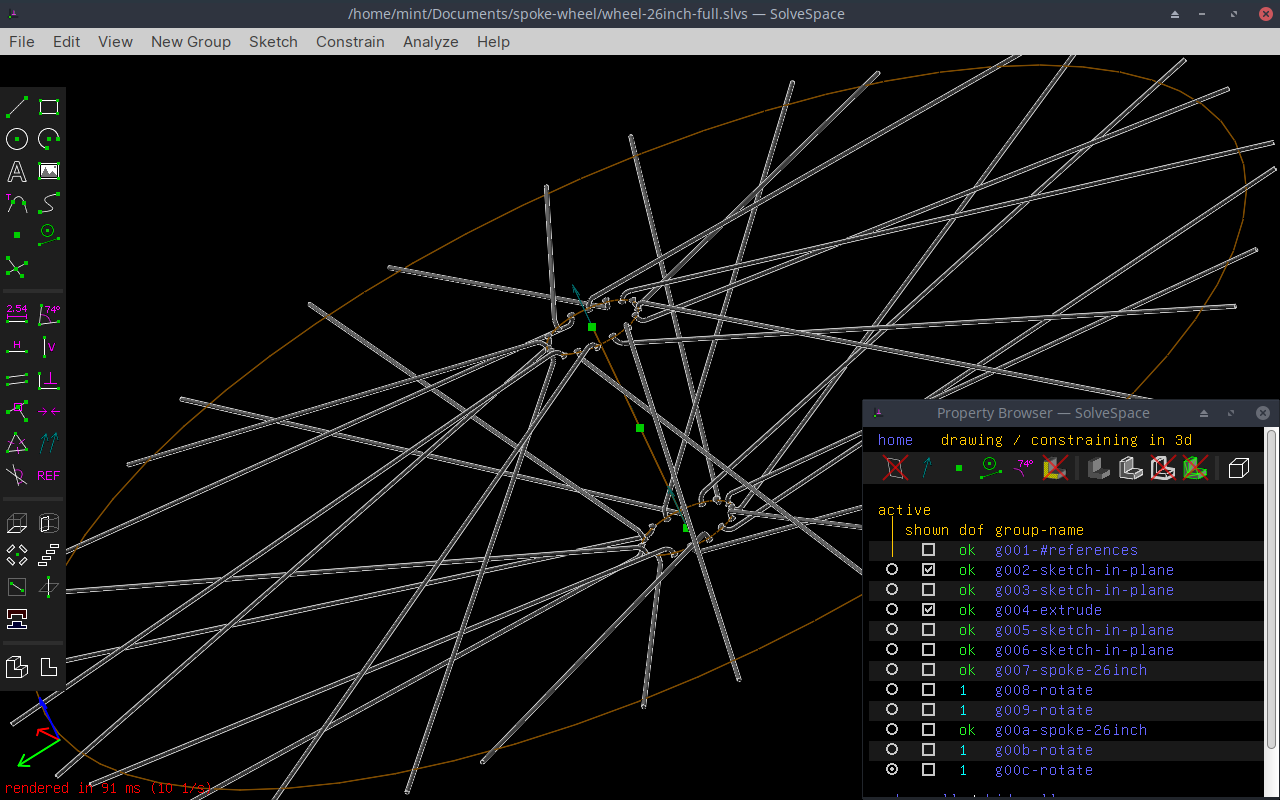The height and width of the screenshot is (800, 1280).
Task: Open the File menu
Action: click(22, 41)
